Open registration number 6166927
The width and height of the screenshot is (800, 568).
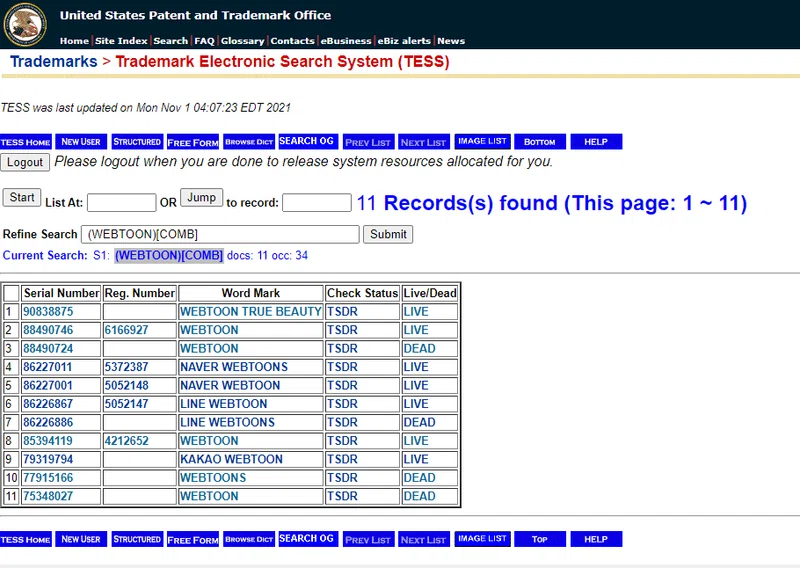pyautogui.click(x=127, y=330)
